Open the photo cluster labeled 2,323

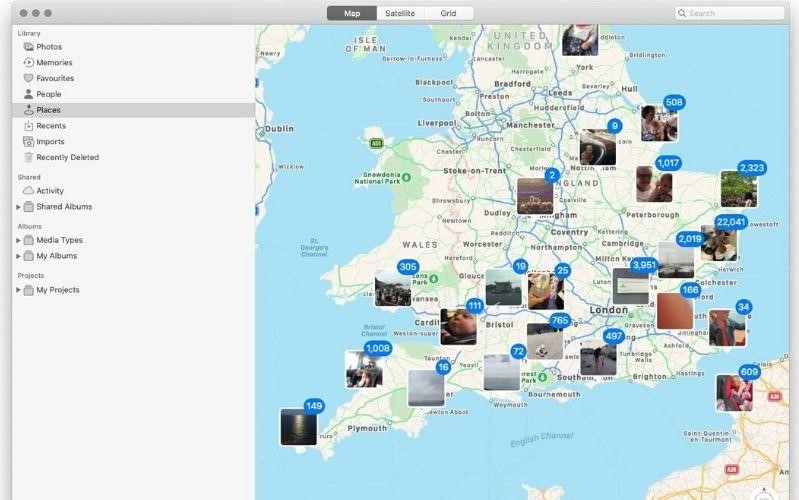[x=738, y=189]
